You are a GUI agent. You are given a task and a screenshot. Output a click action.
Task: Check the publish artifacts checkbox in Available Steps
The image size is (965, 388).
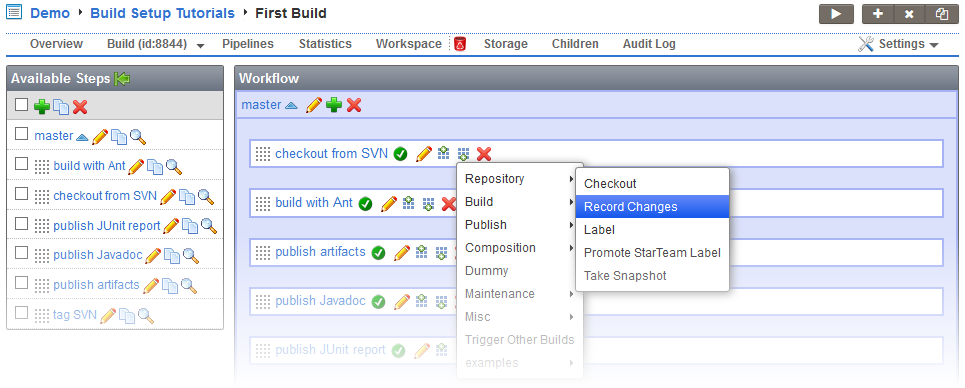pyautogui.click(x=22, y=283)
